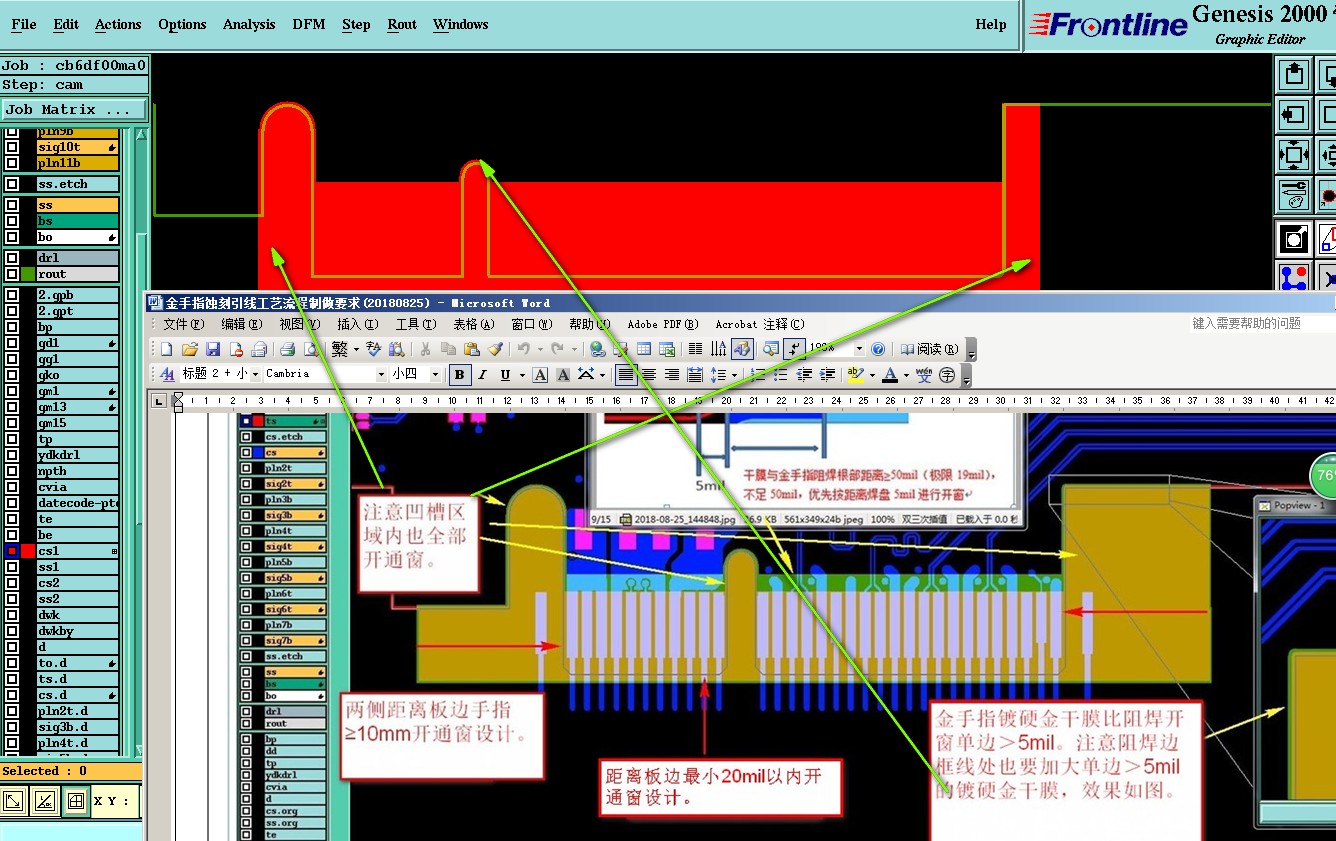Open Genesis Rout menu

click(402, 24)
